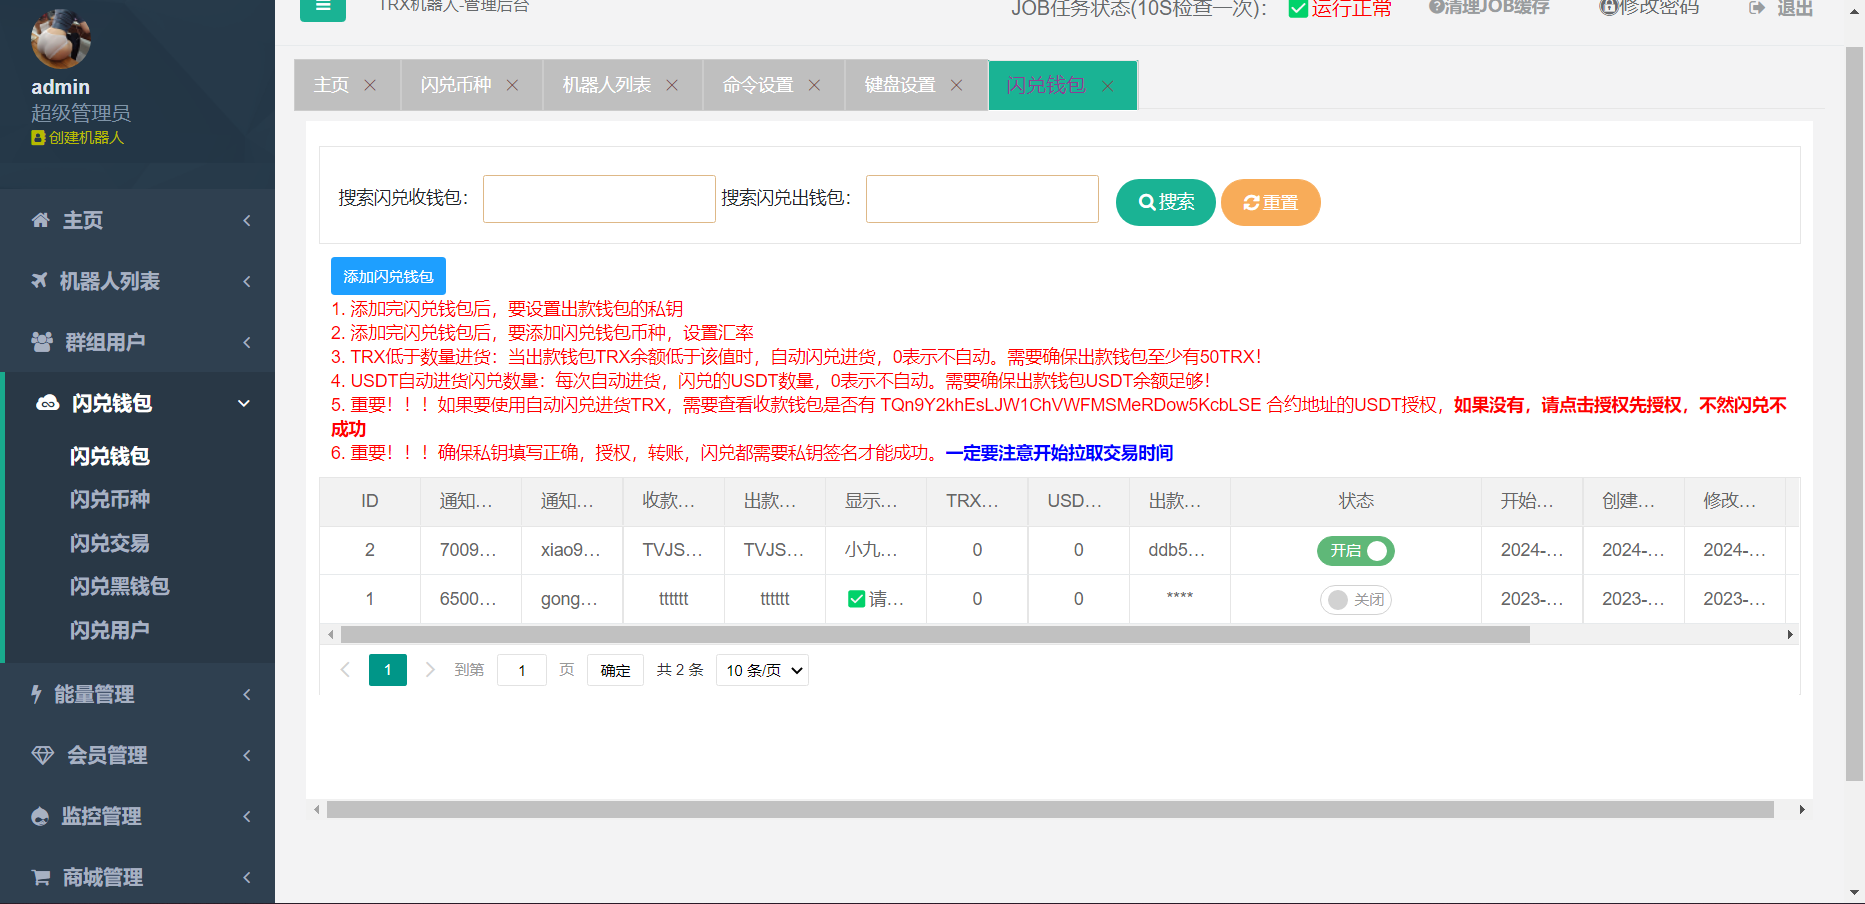The width and height of the screenshot is (1865, 904).
Task: Focus the 搜索闪兑收钱包 input field
Action: [x=599, y=199]
